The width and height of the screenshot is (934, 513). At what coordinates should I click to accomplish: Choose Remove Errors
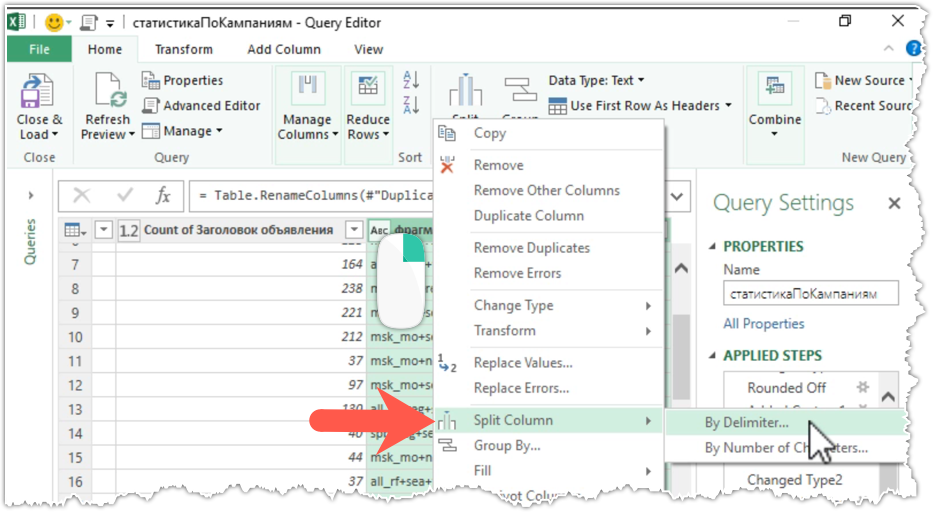click(549, 273)
